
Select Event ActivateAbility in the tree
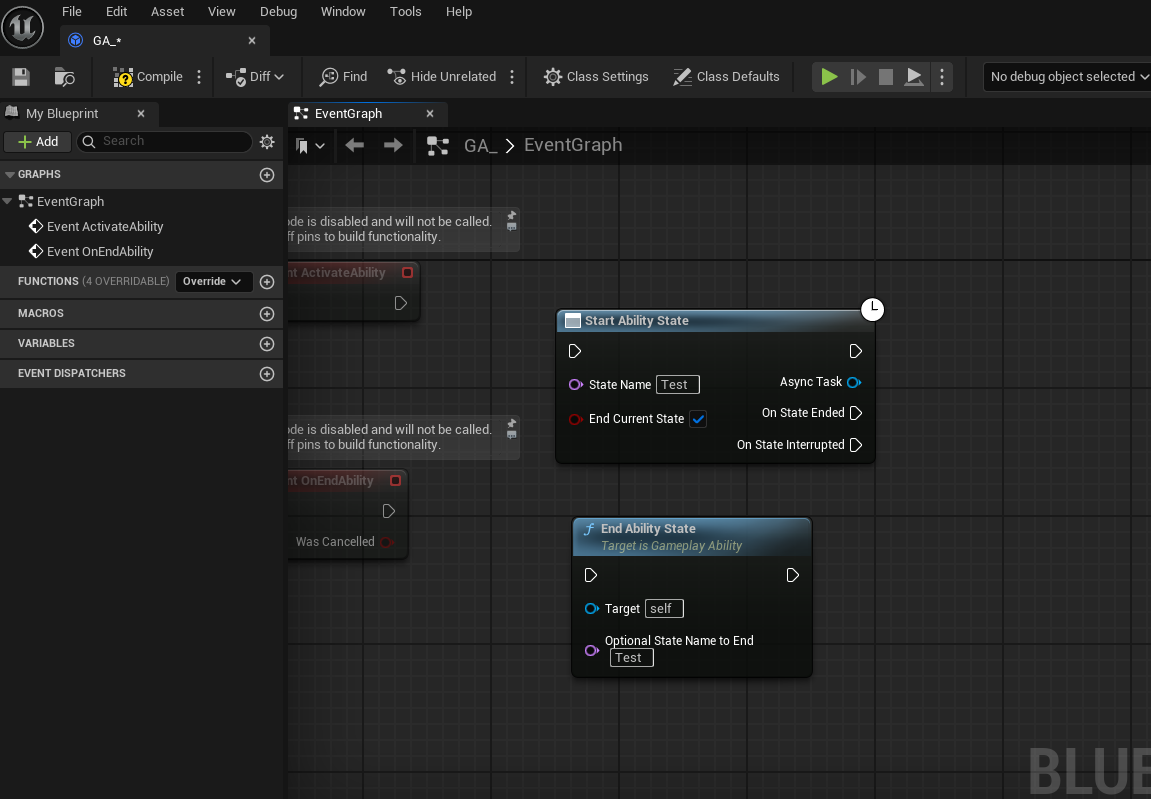105,226
